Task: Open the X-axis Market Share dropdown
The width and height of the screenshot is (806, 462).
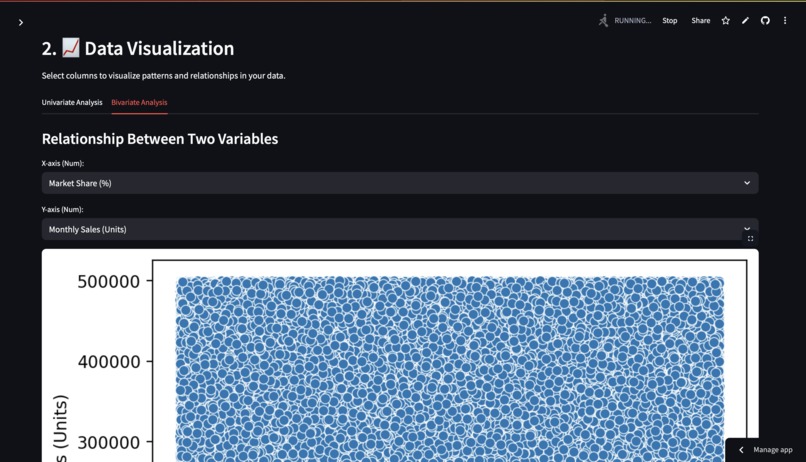Action: coord(400,183)
